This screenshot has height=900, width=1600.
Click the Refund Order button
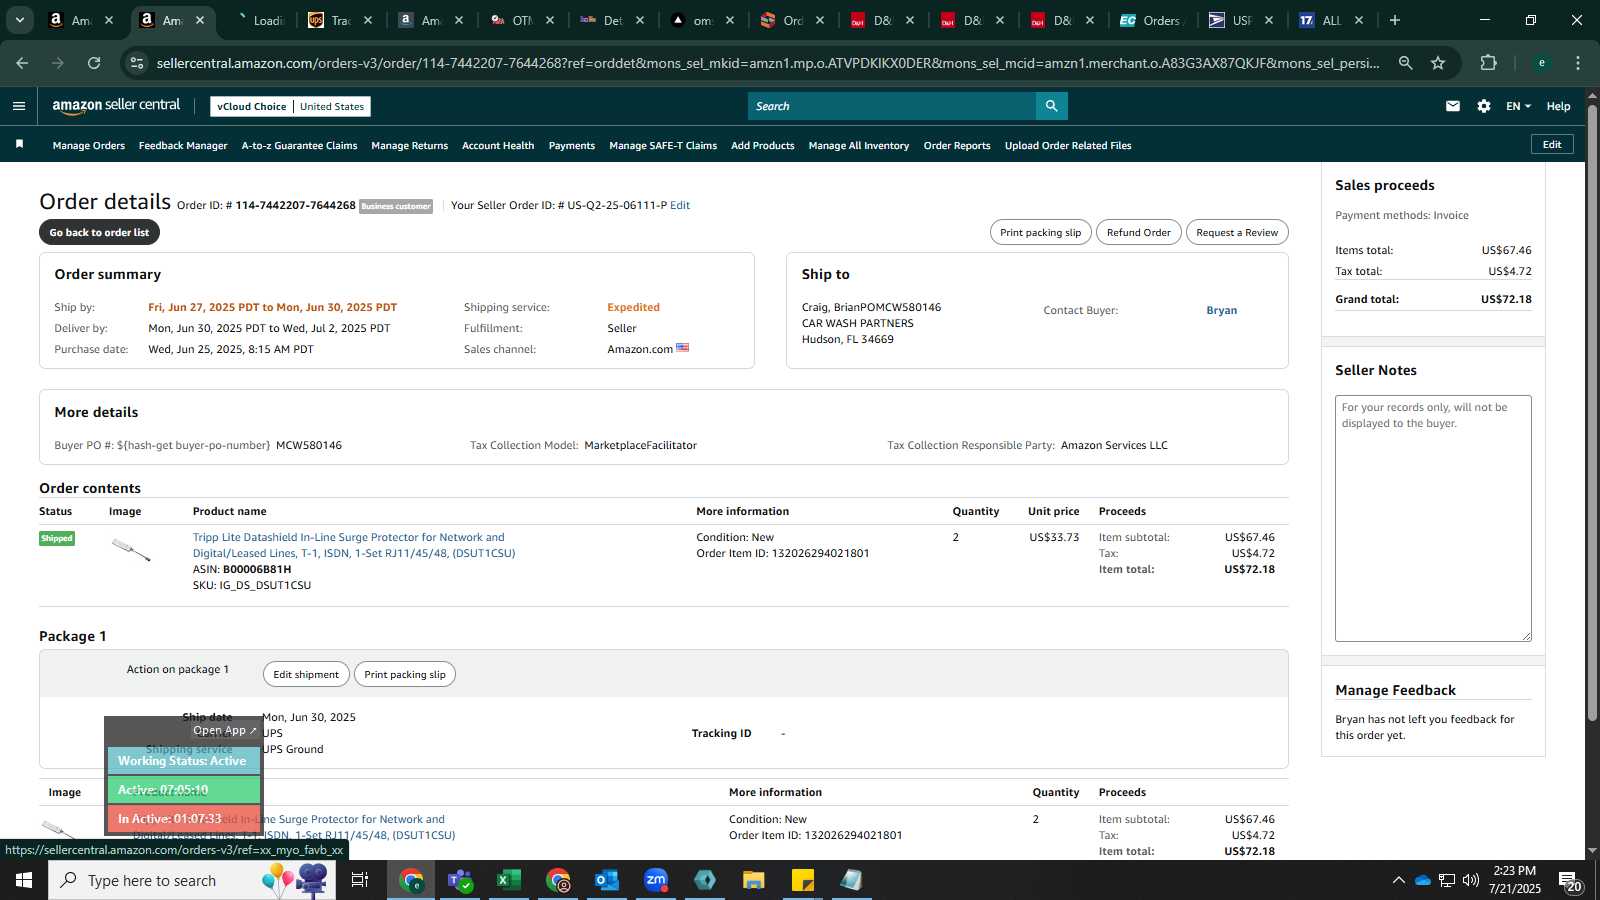tap(1138, 232)
